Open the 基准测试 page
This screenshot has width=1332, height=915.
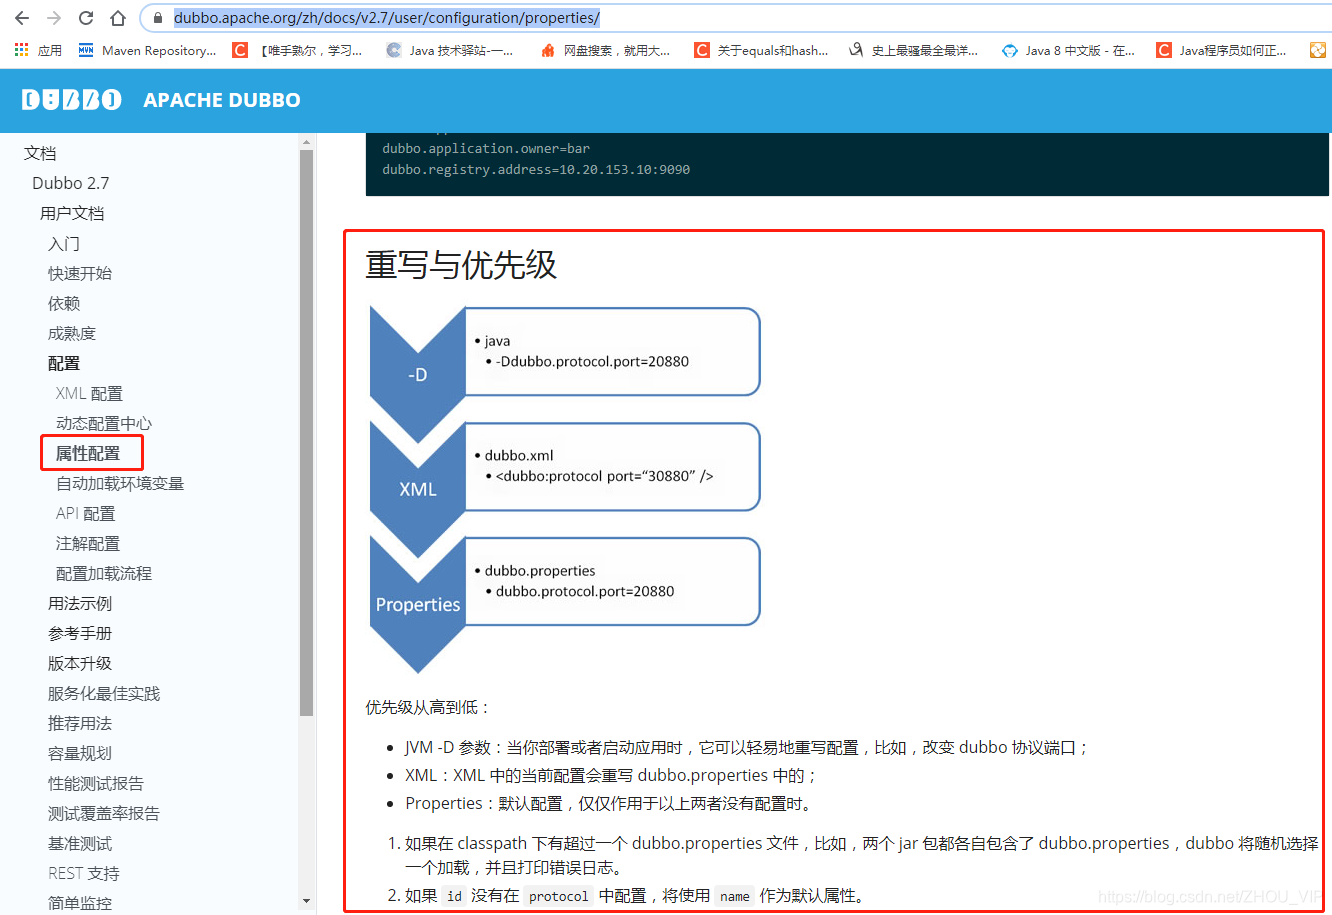coord(80,843)
